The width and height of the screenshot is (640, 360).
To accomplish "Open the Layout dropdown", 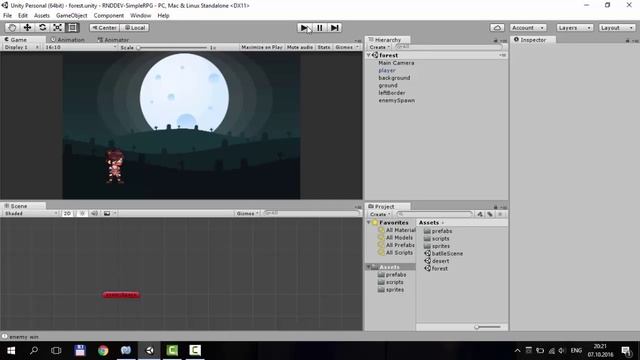I will 617,28.
